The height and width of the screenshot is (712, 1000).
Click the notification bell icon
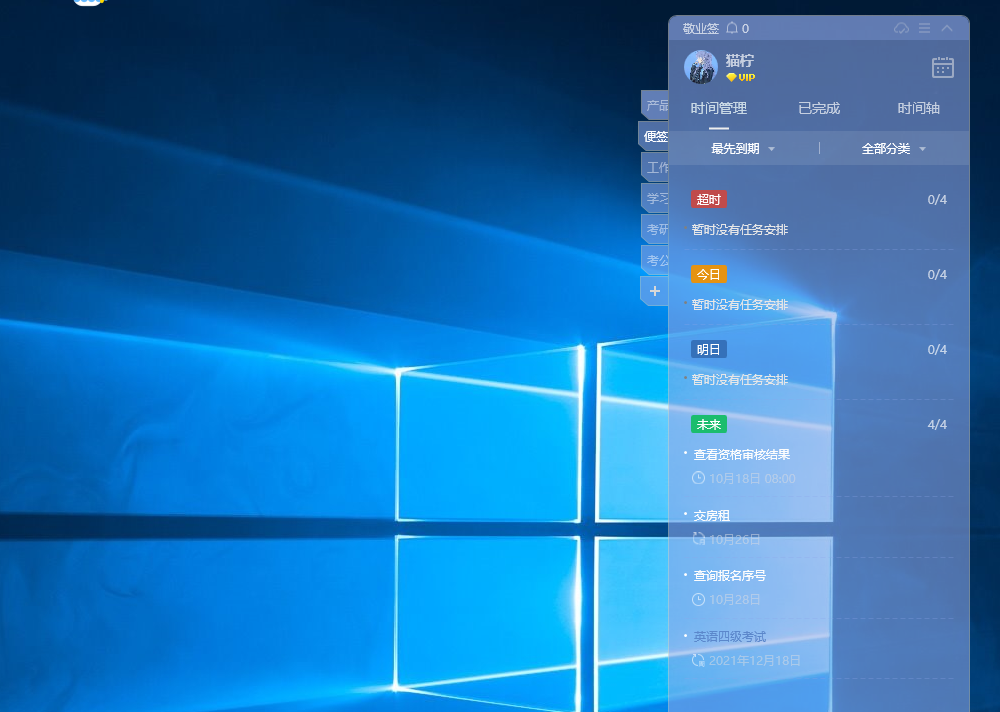pyautogui.click(x=732, y=28)
